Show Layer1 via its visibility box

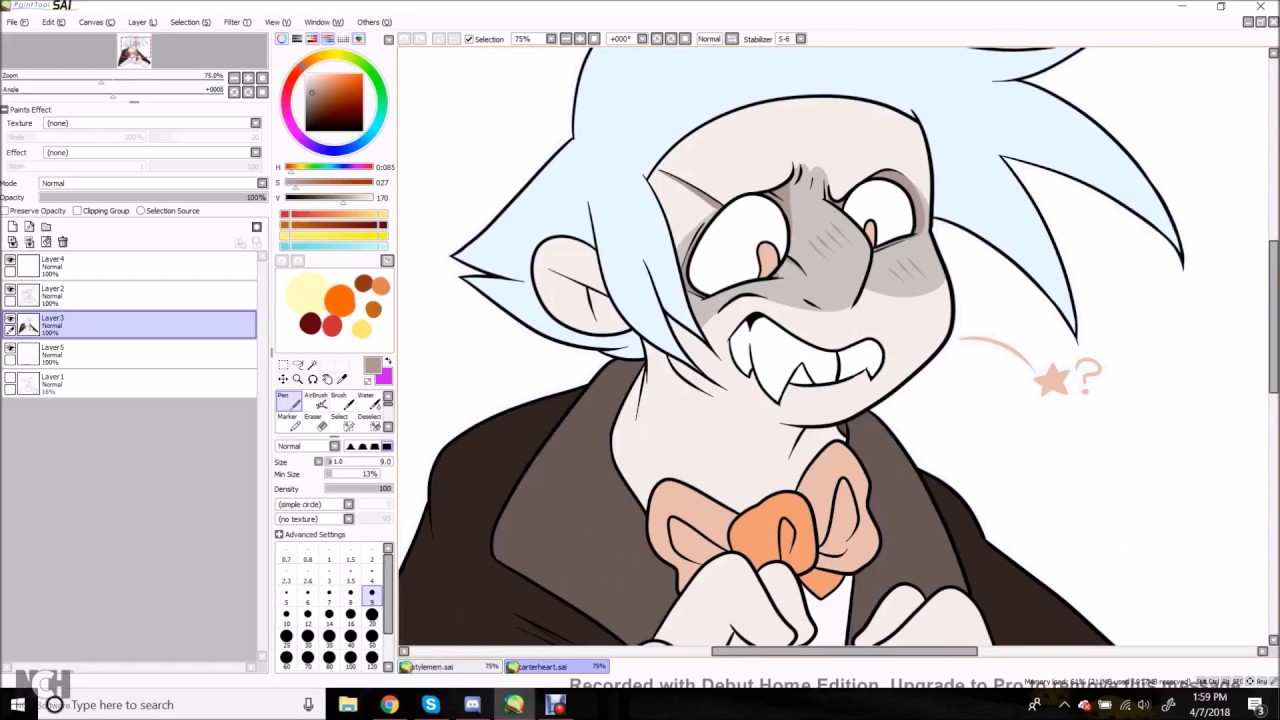coord(10,378)
